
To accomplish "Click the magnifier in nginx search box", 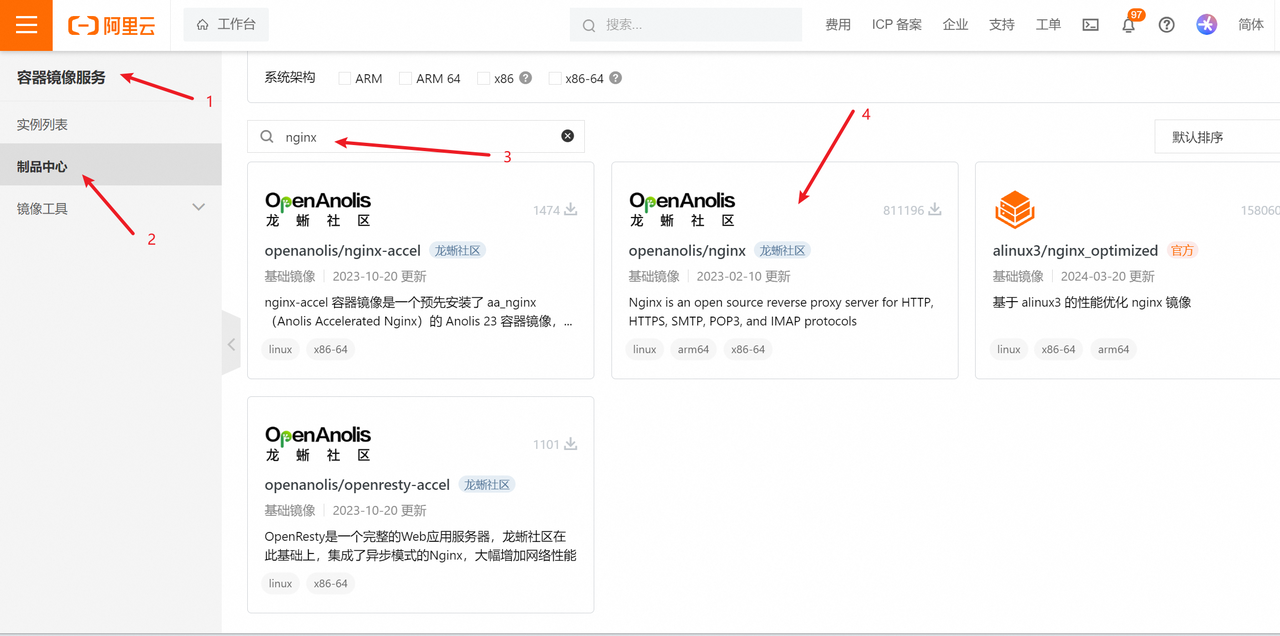I will tap(267, 137).
